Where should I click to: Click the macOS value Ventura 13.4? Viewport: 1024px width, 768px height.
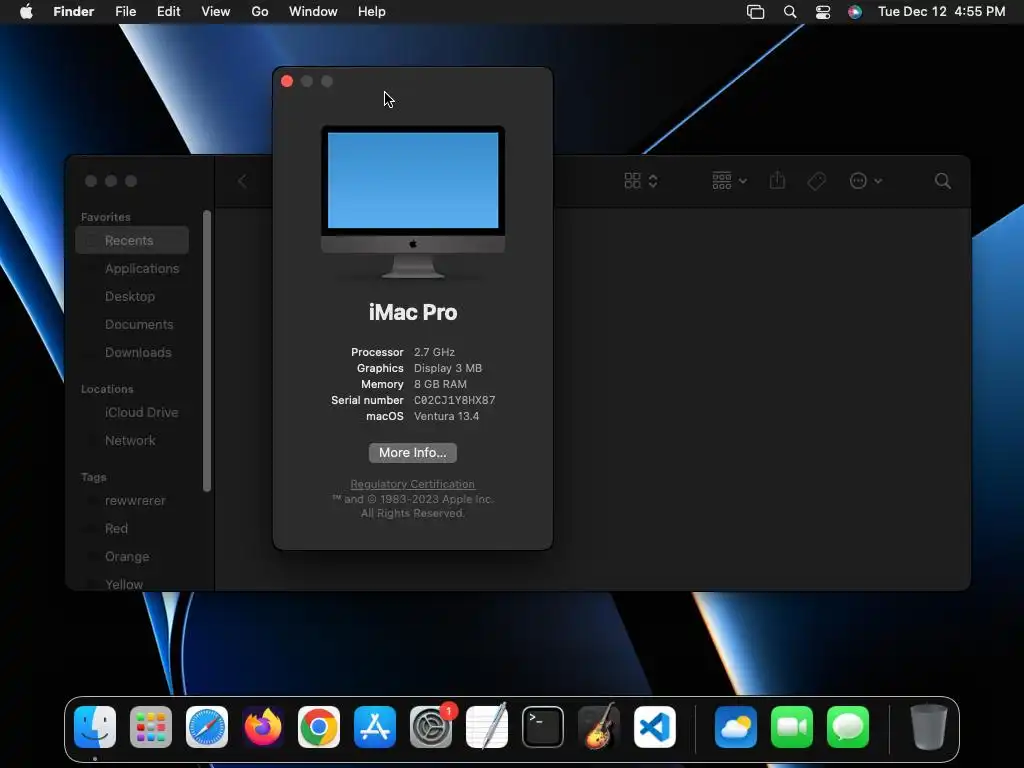(447, 416)
